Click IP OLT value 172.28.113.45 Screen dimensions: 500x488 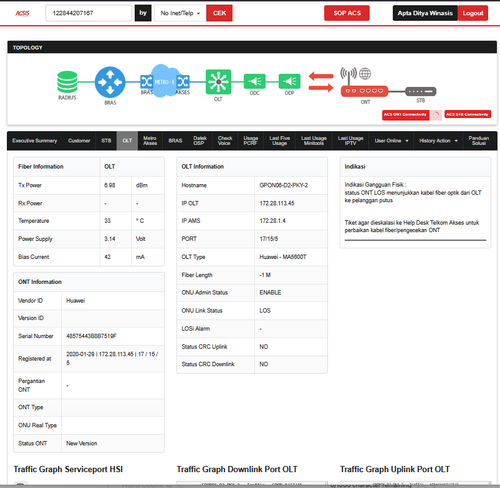tap(277, 203)
